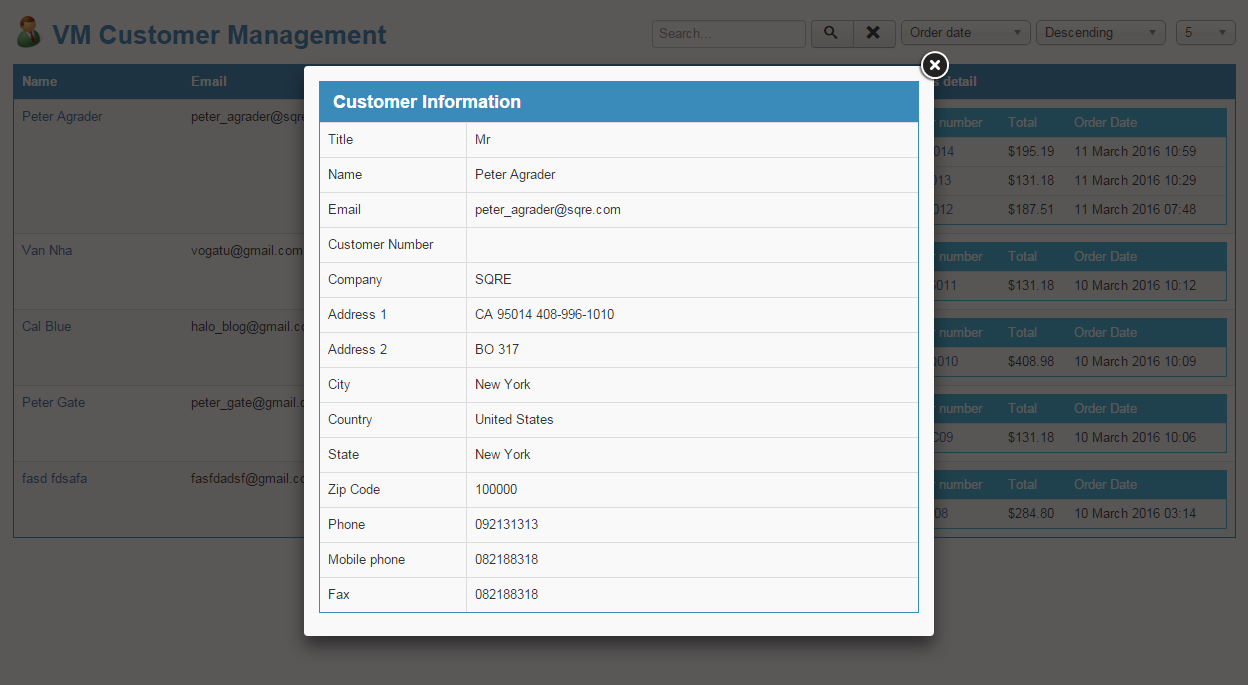1248x685 pixels.
Task: Click the Fax label in popup
Action: coord(339,594)
